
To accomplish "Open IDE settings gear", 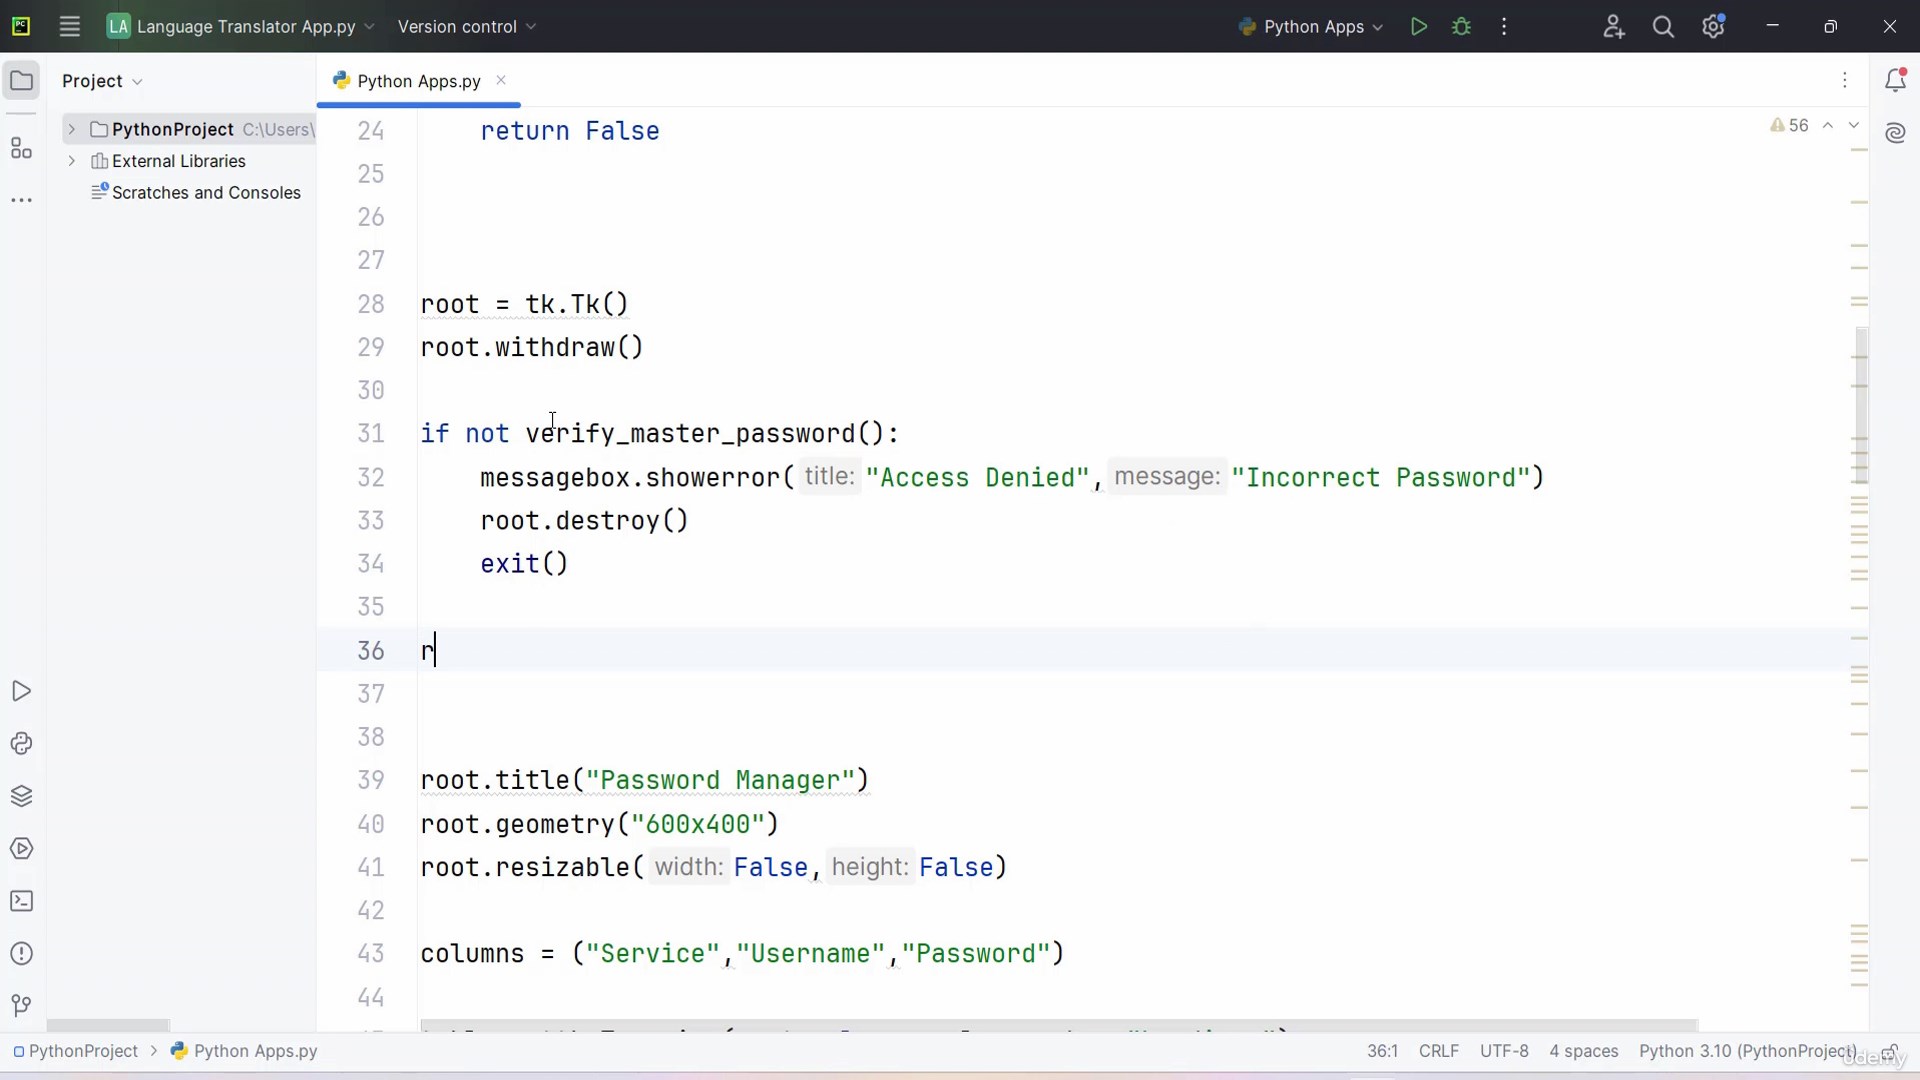I will click(x=1713, y=27).
